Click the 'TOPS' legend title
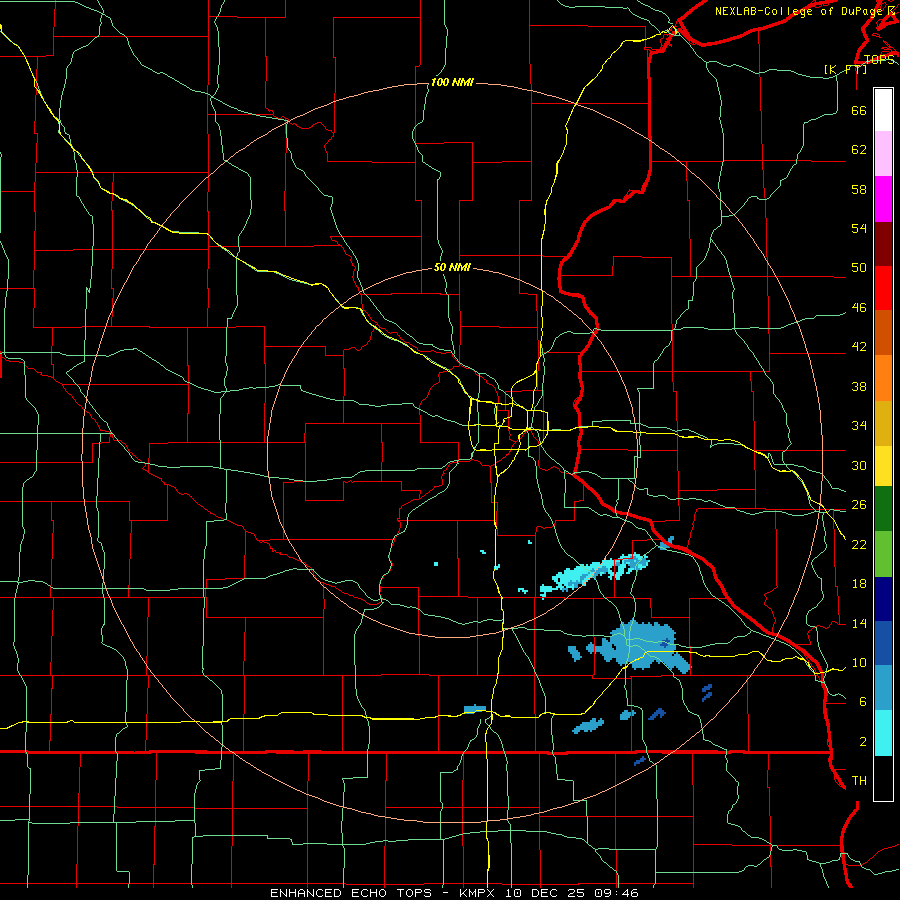 (879, 60)
